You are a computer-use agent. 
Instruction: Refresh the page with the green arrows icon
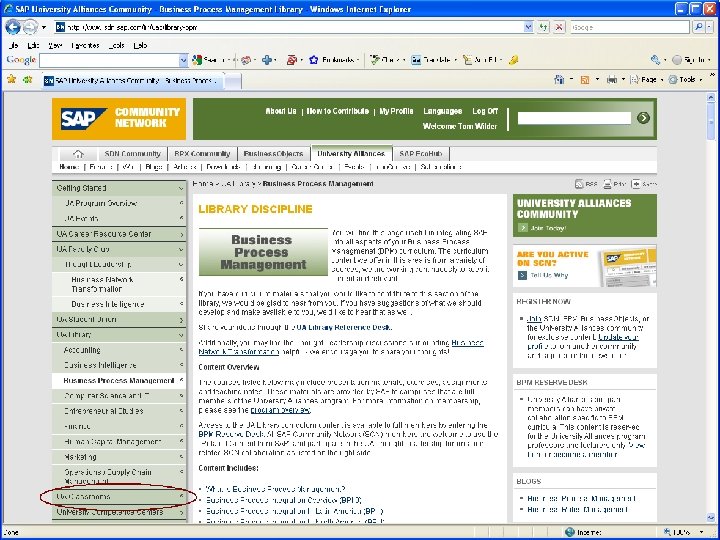point(544,27)
